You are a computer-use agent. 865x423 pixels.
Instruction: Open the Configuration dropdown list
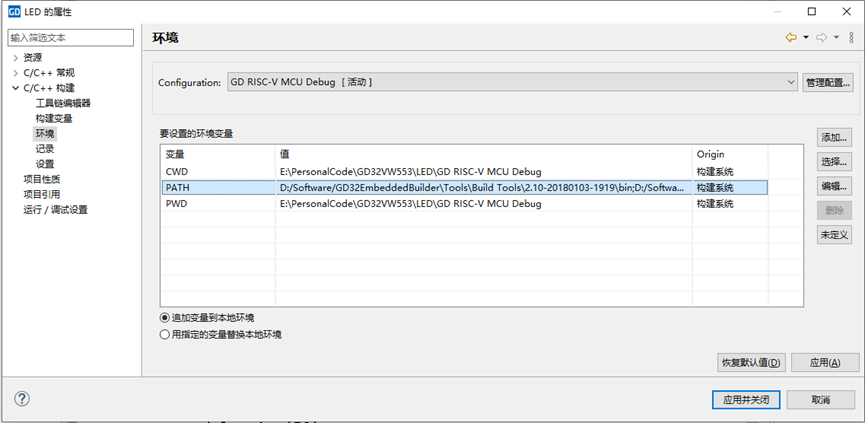pos(788,82)
